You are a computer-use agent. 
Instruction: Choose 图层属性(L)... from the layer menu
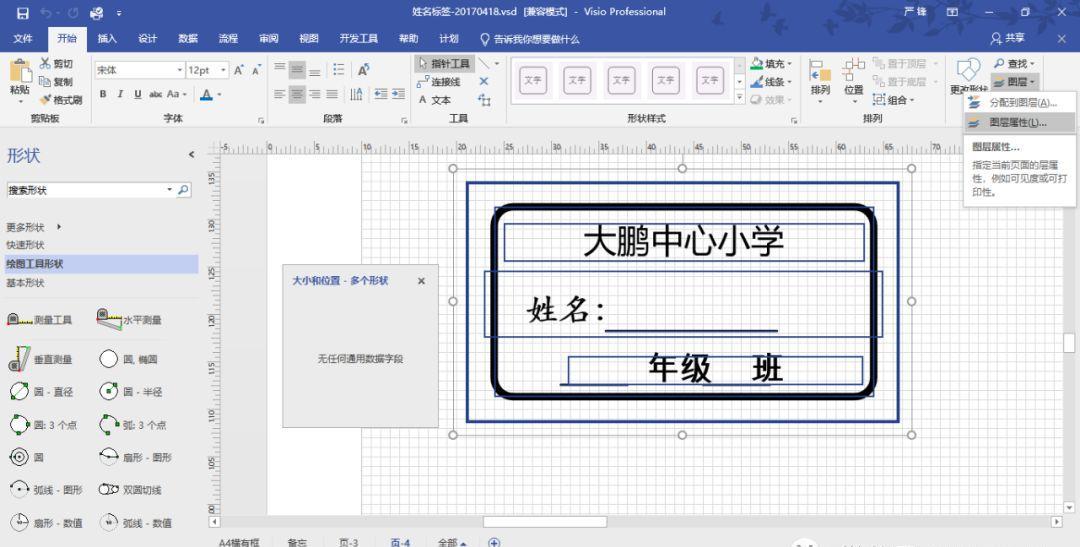[1016, 123]
